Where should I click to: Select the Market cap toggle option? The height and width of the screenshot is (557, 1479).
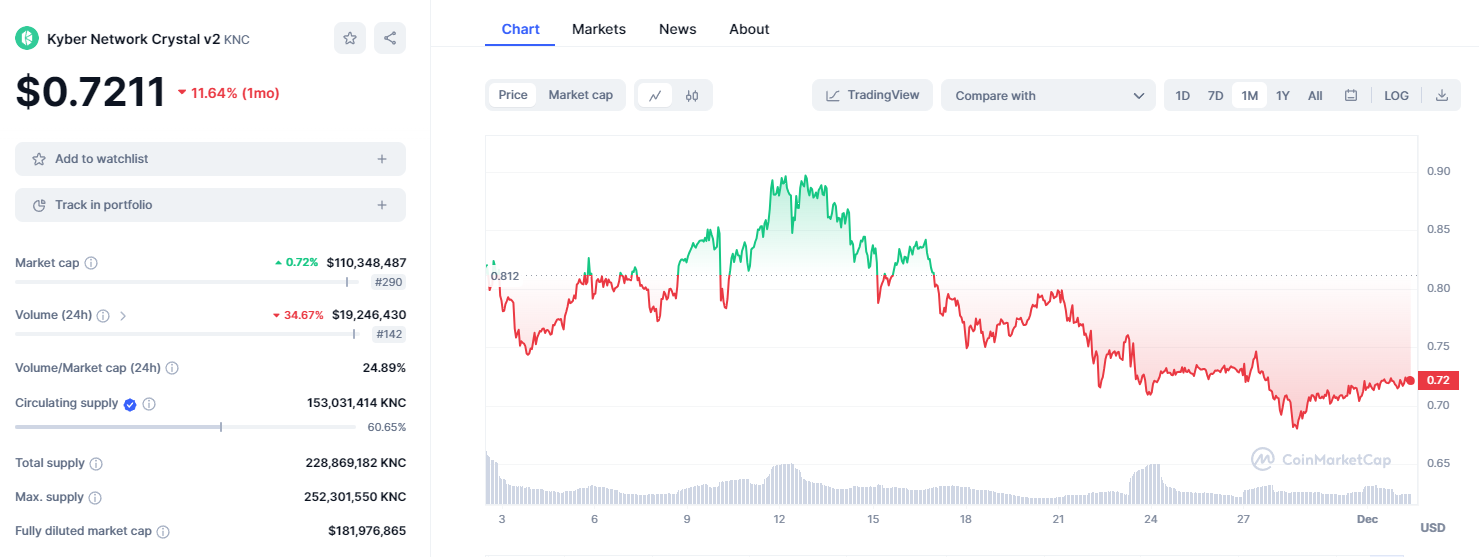(580, 95)
